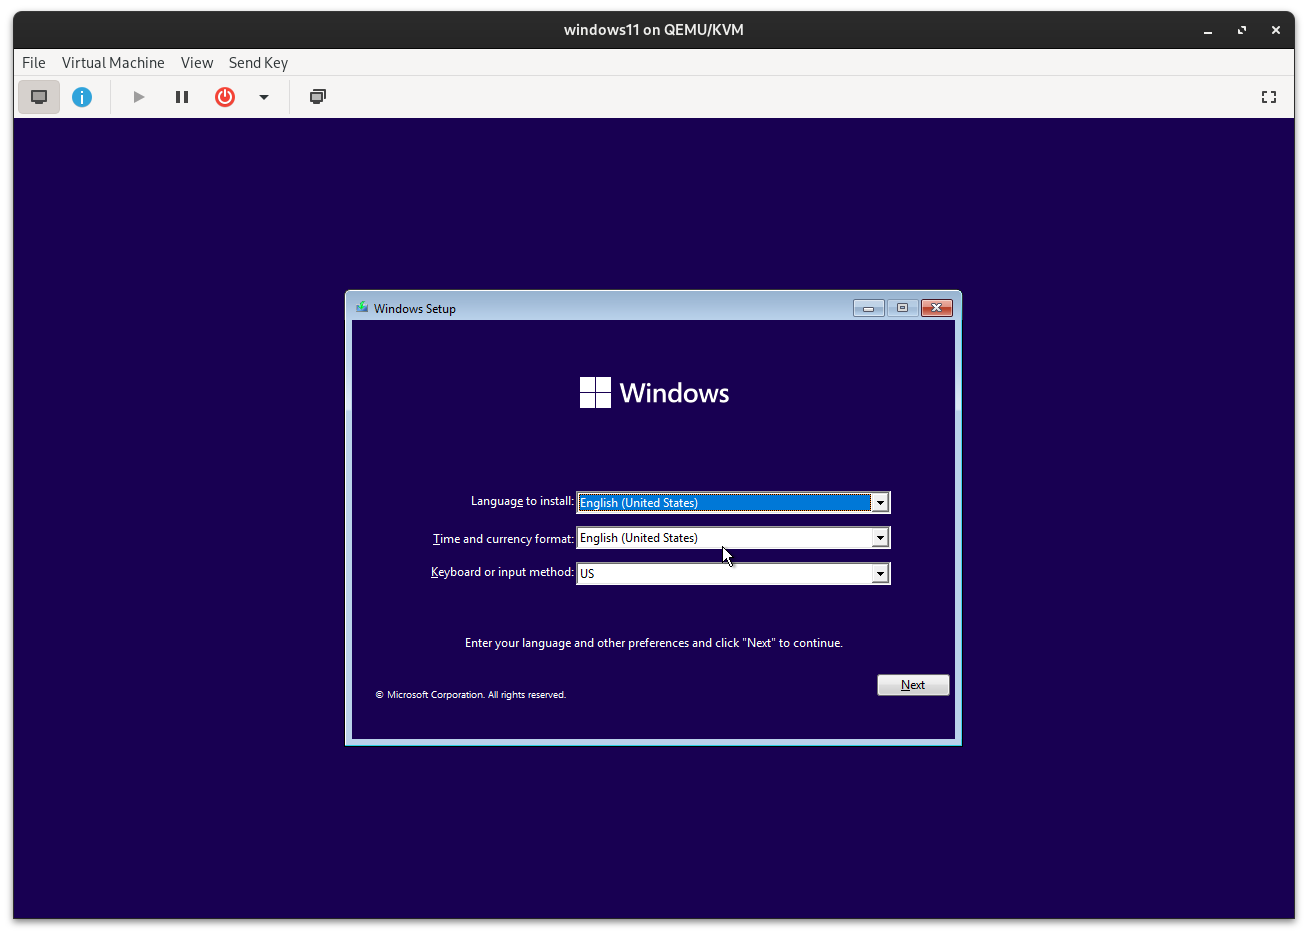Image resolution: width=1308 pixels, height=935 pixels.
Task: Open shutdown options dropdown arrow
Action: (x=264, y=97)
